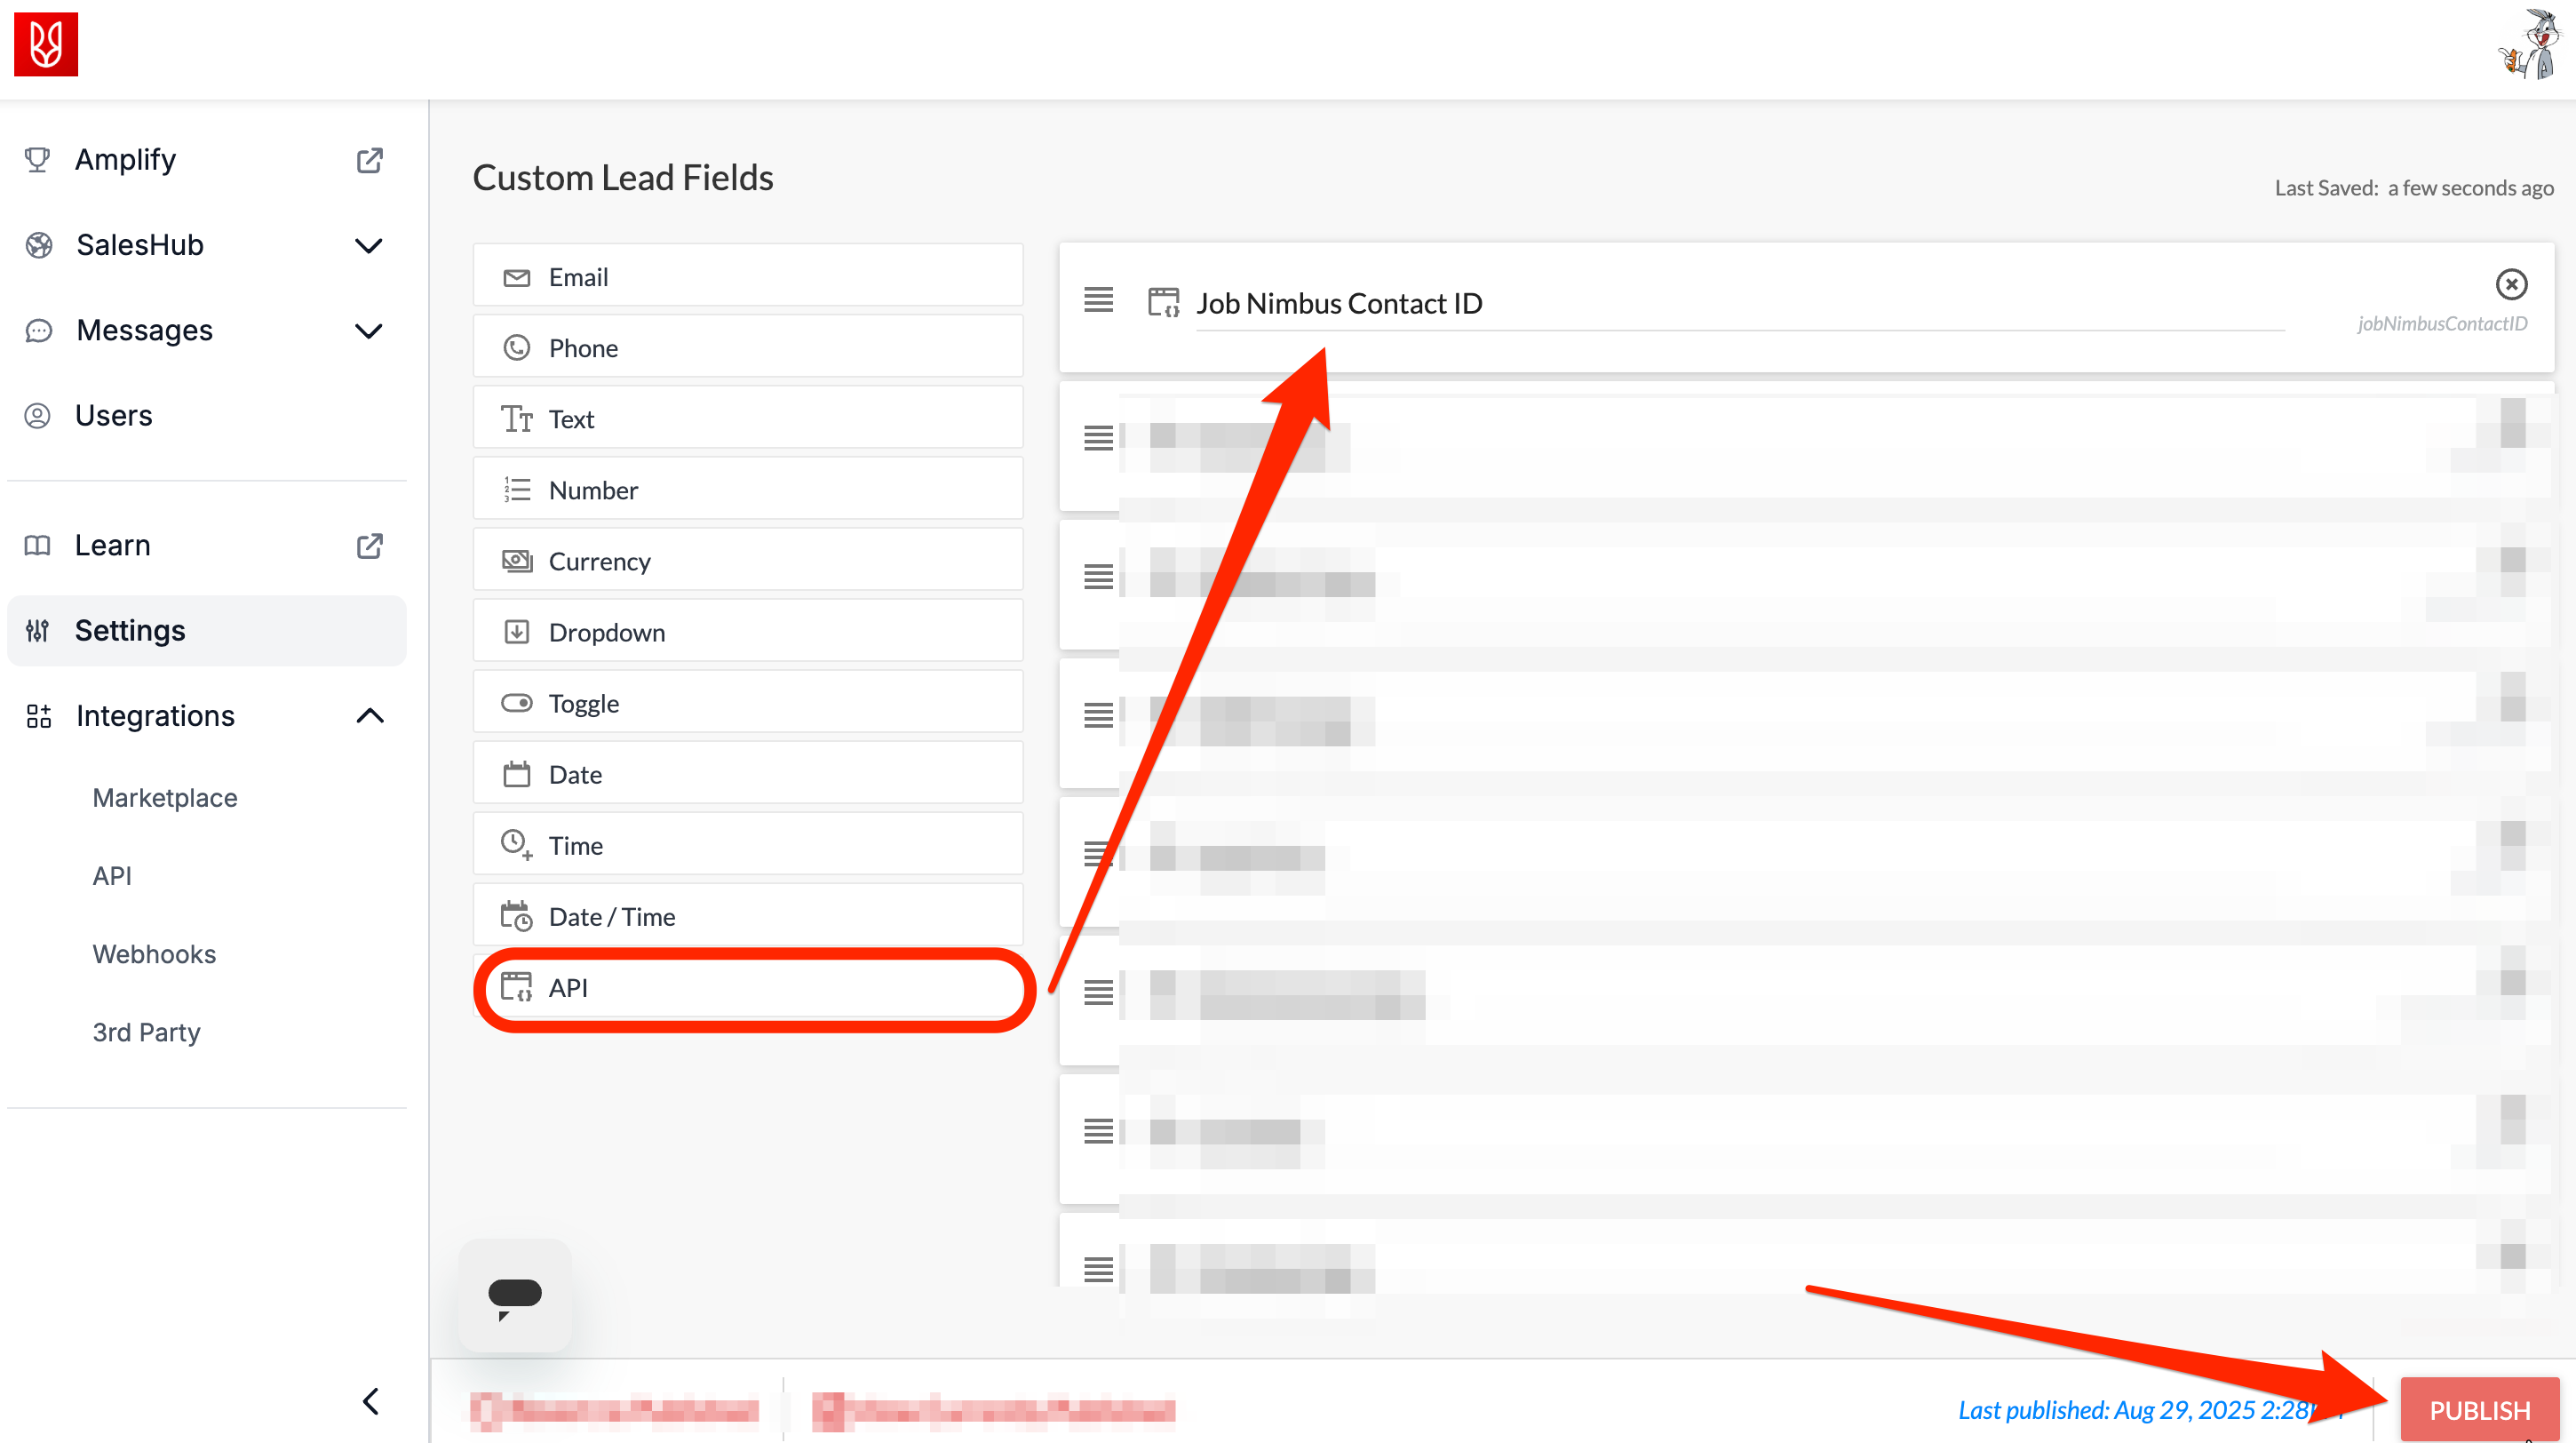Expand the Messages menu chevron
The height and width of the screenshot is (1443, 2576).
click(x=369, y=330)
